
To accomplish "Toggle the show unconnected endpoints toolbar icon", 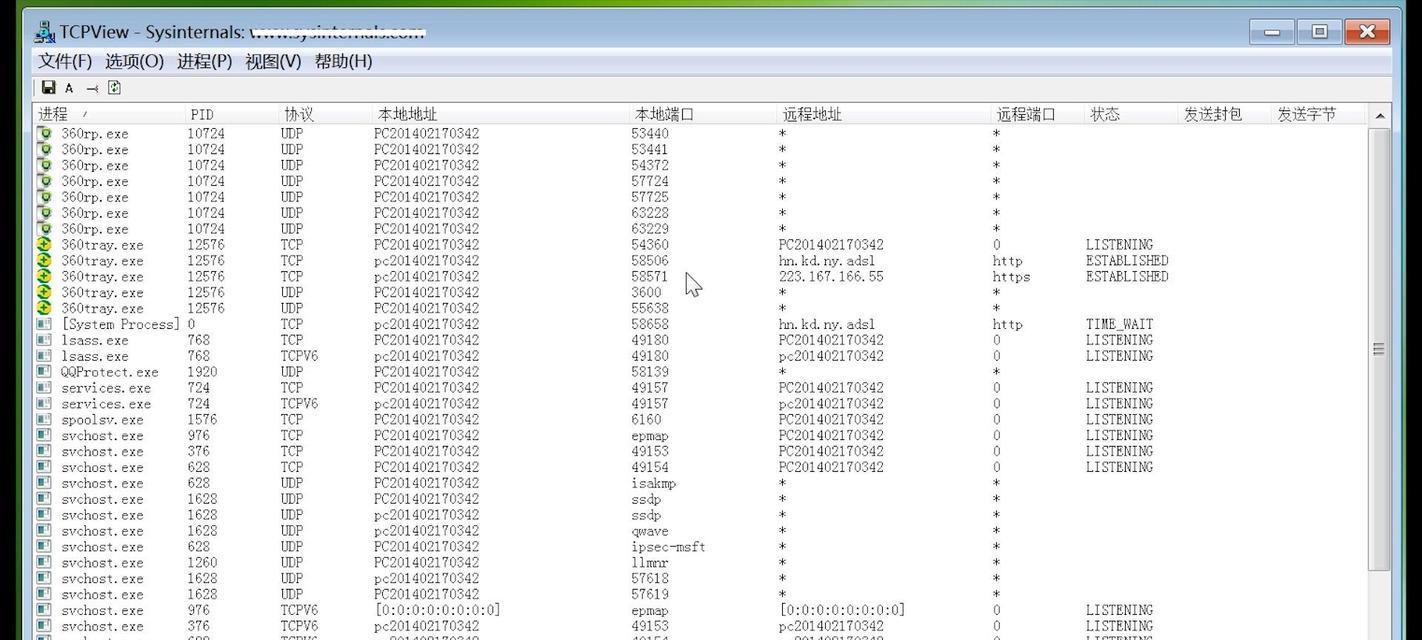I will [x=92, y=88].
